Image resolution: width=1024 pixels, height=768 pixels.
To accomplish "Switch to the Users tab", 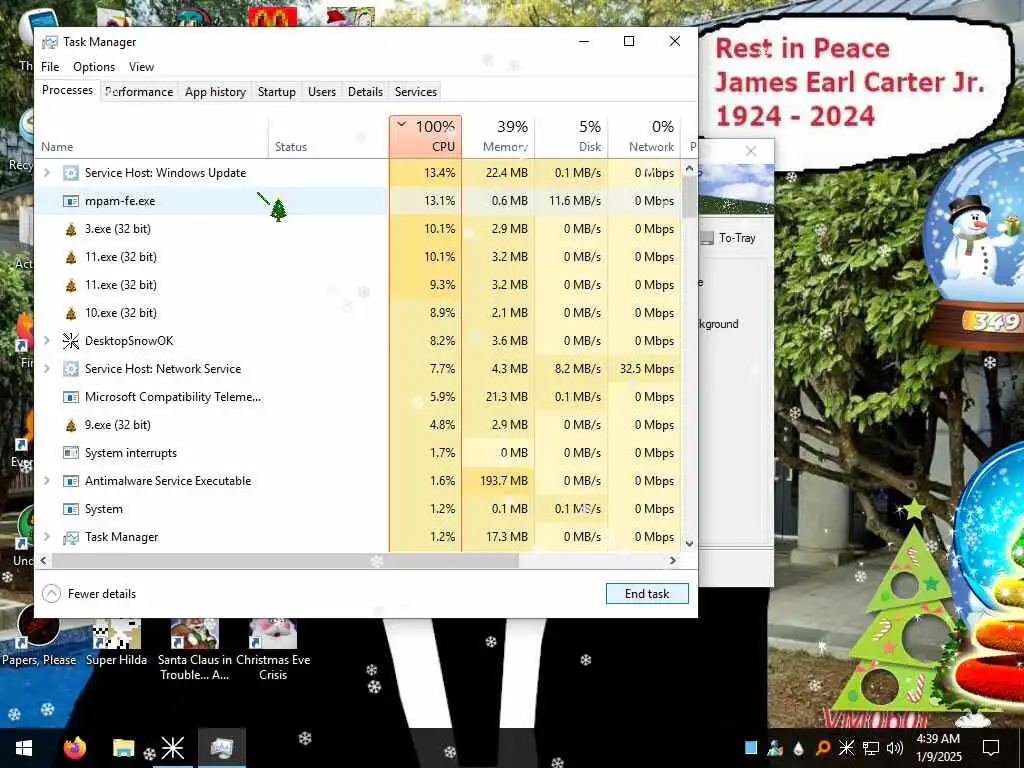I will click(322, 92).
